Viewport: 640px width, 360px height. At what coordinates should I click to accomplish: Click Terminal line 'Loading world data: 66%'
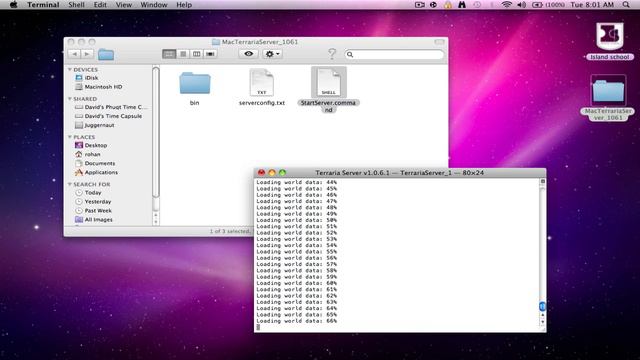click(297, 321)
